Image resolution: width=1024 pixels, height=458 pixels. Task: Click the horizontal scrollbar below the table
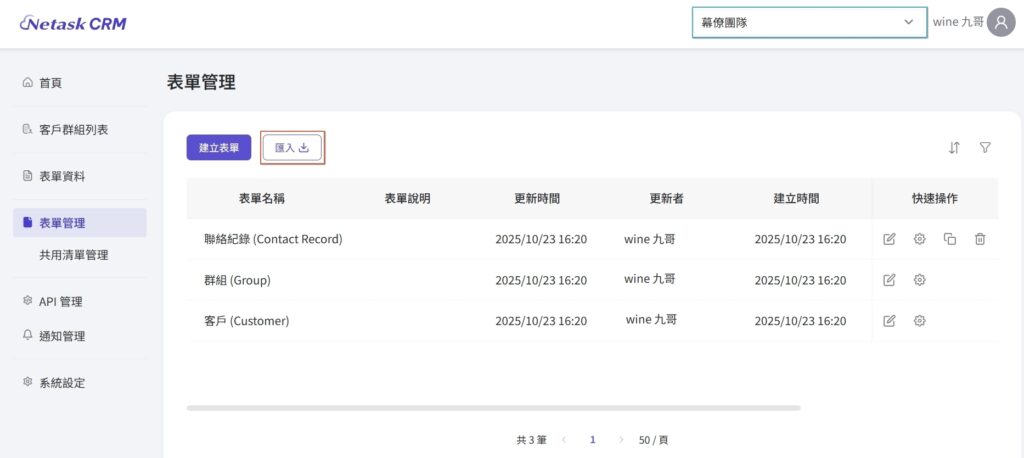click(493, 408)
